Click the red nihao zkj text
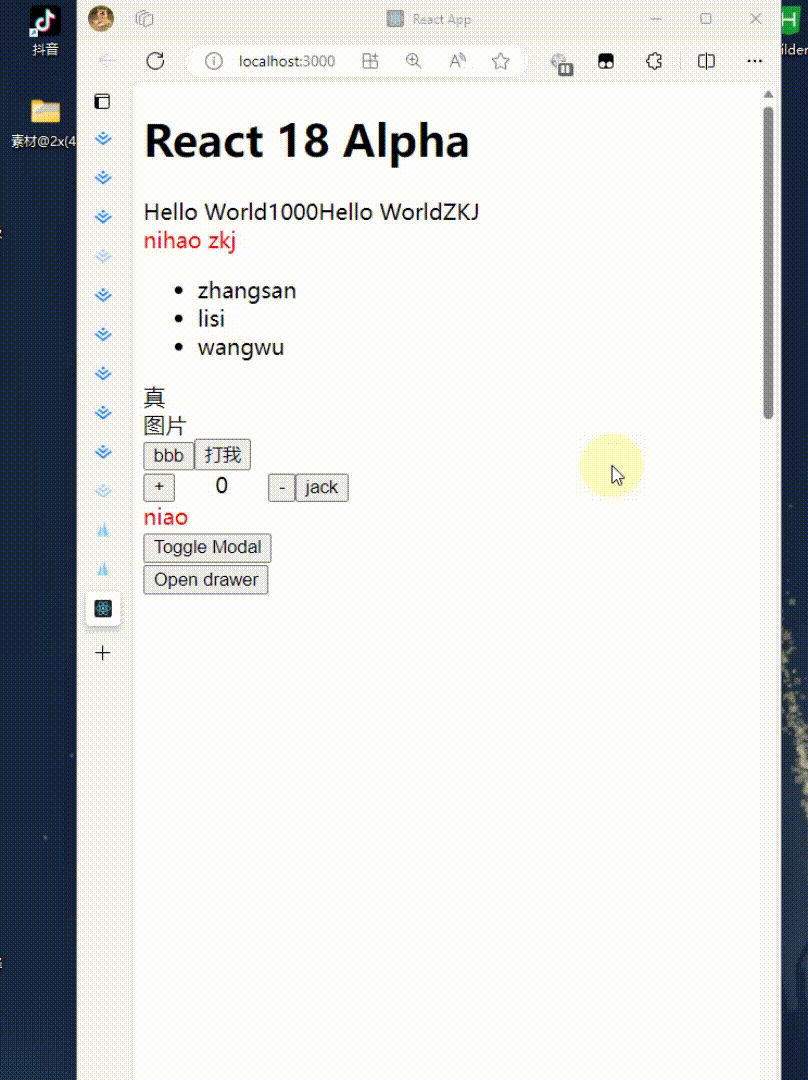Screen dimensions: 808x1080 click(189, 240)
